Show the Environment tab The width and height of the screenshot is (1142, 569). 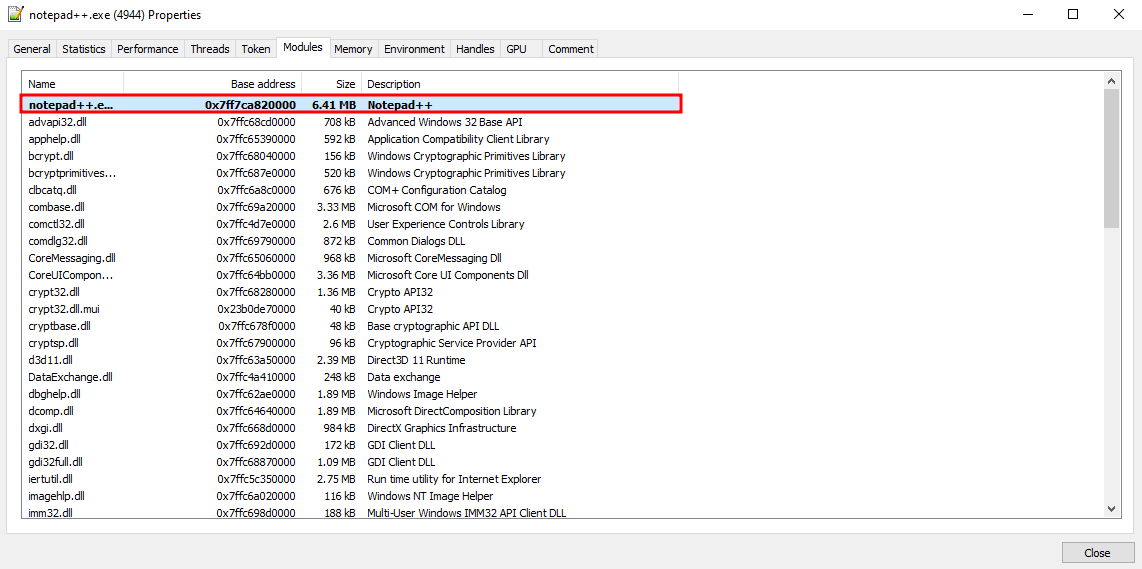tap(414, 49)
